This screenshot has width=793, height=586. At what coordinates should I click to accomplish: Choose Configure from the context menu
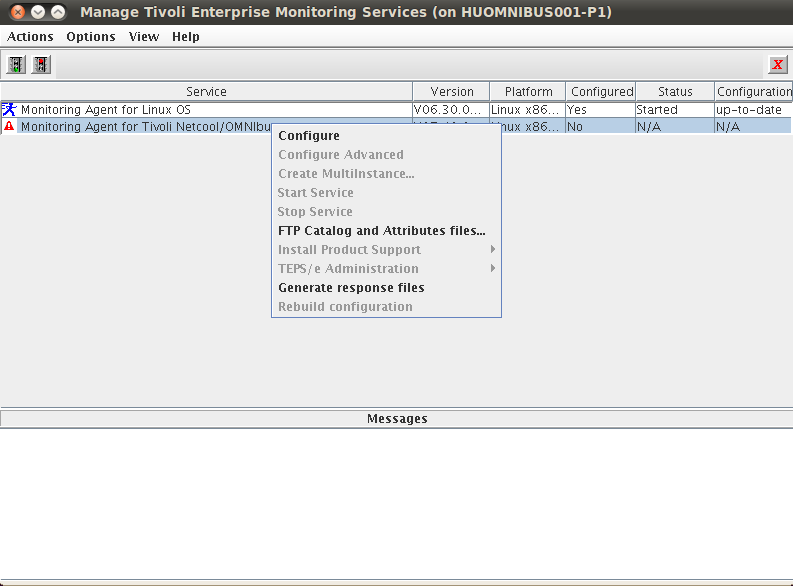coord(386,136)
